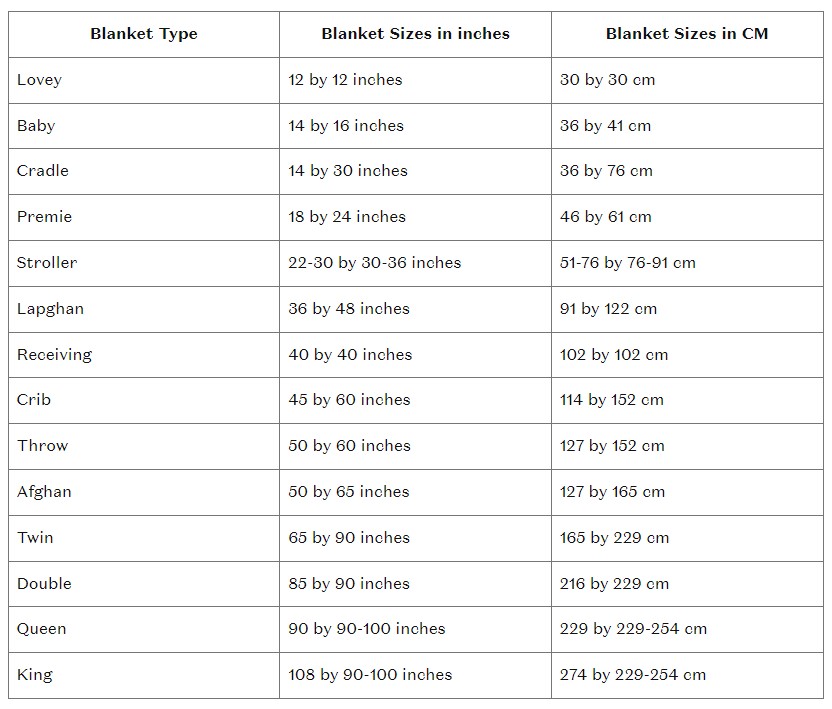Select the Queen blanket type cell

[42, 629]
